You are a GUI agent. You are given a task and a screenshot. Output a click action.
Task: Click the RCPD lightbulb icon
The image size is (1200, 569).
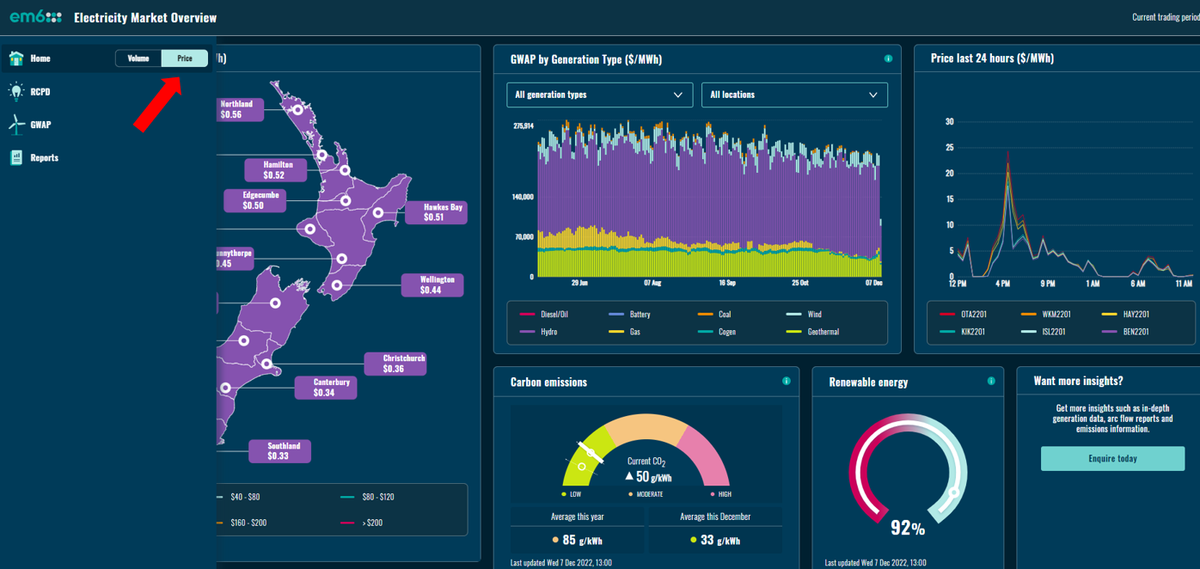click(16, 92)
